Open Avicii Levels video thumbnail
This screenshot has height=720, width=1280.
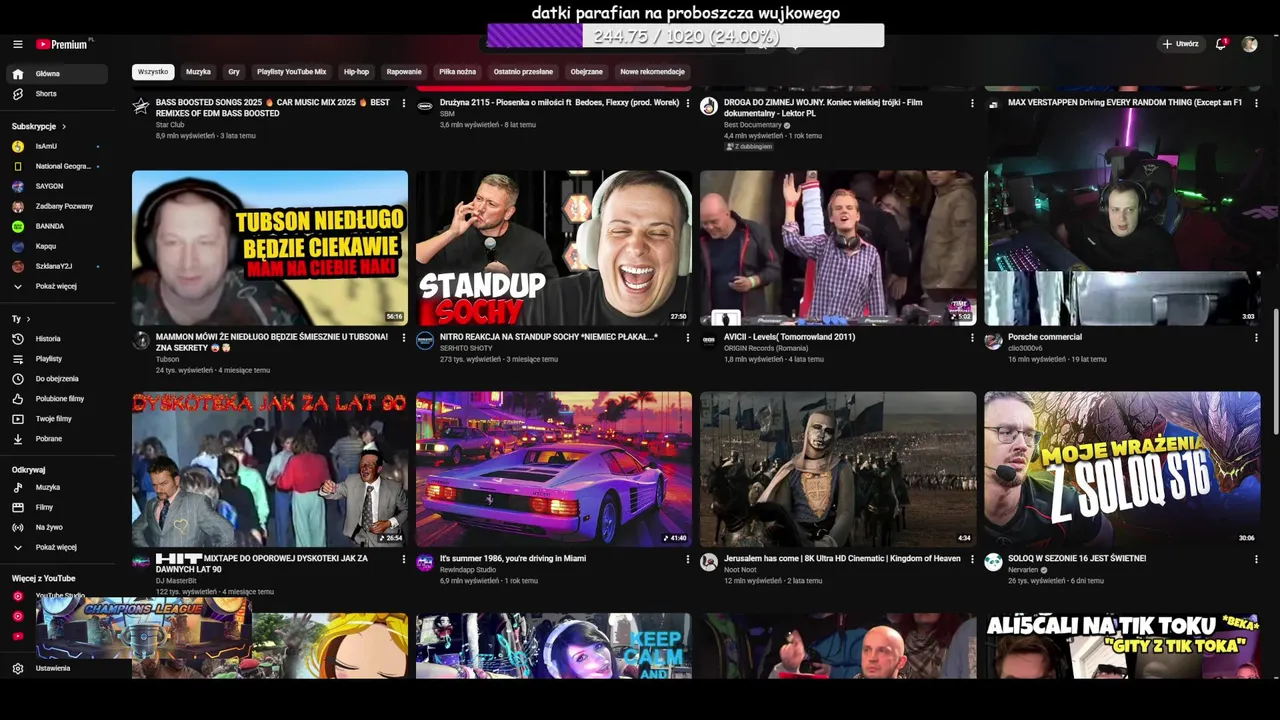(x=838, y=248)
